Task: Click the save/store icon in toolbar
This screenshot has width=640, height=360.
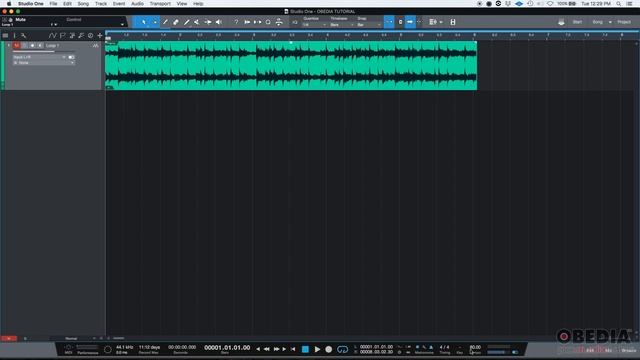Action: pos(453,22)
